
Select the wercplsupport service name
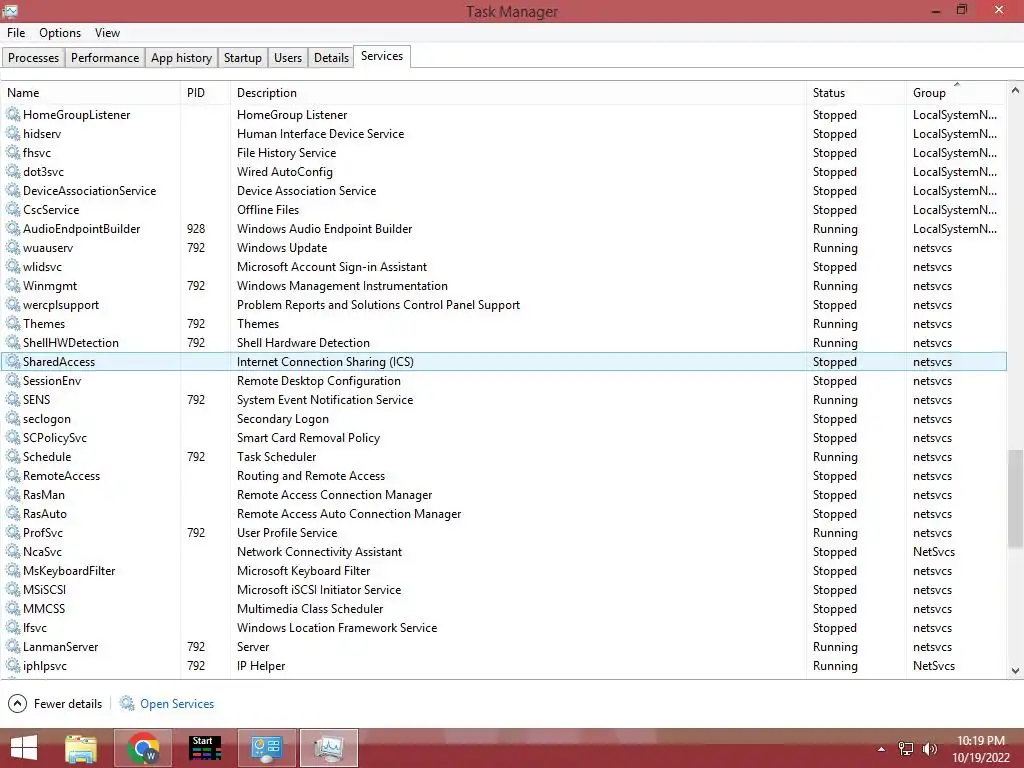pyautogui.click(x=61, y=304)
